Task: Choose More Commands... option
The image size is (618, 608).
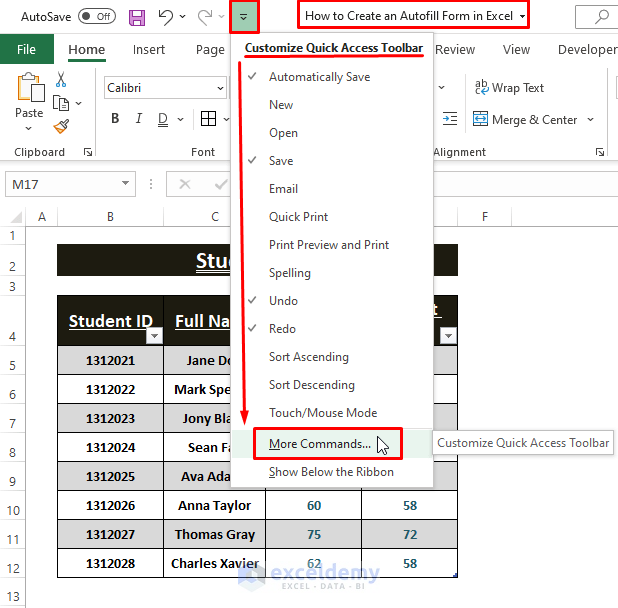Action: coord(319,444)
